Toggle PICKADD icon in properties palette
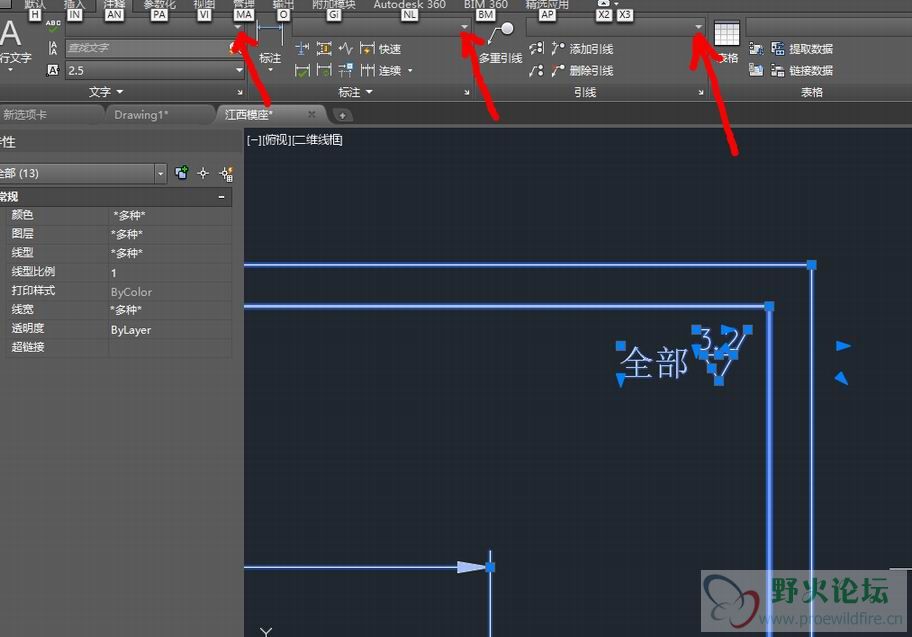The width and height of the screenshot is (912, 637). point(181,173)
